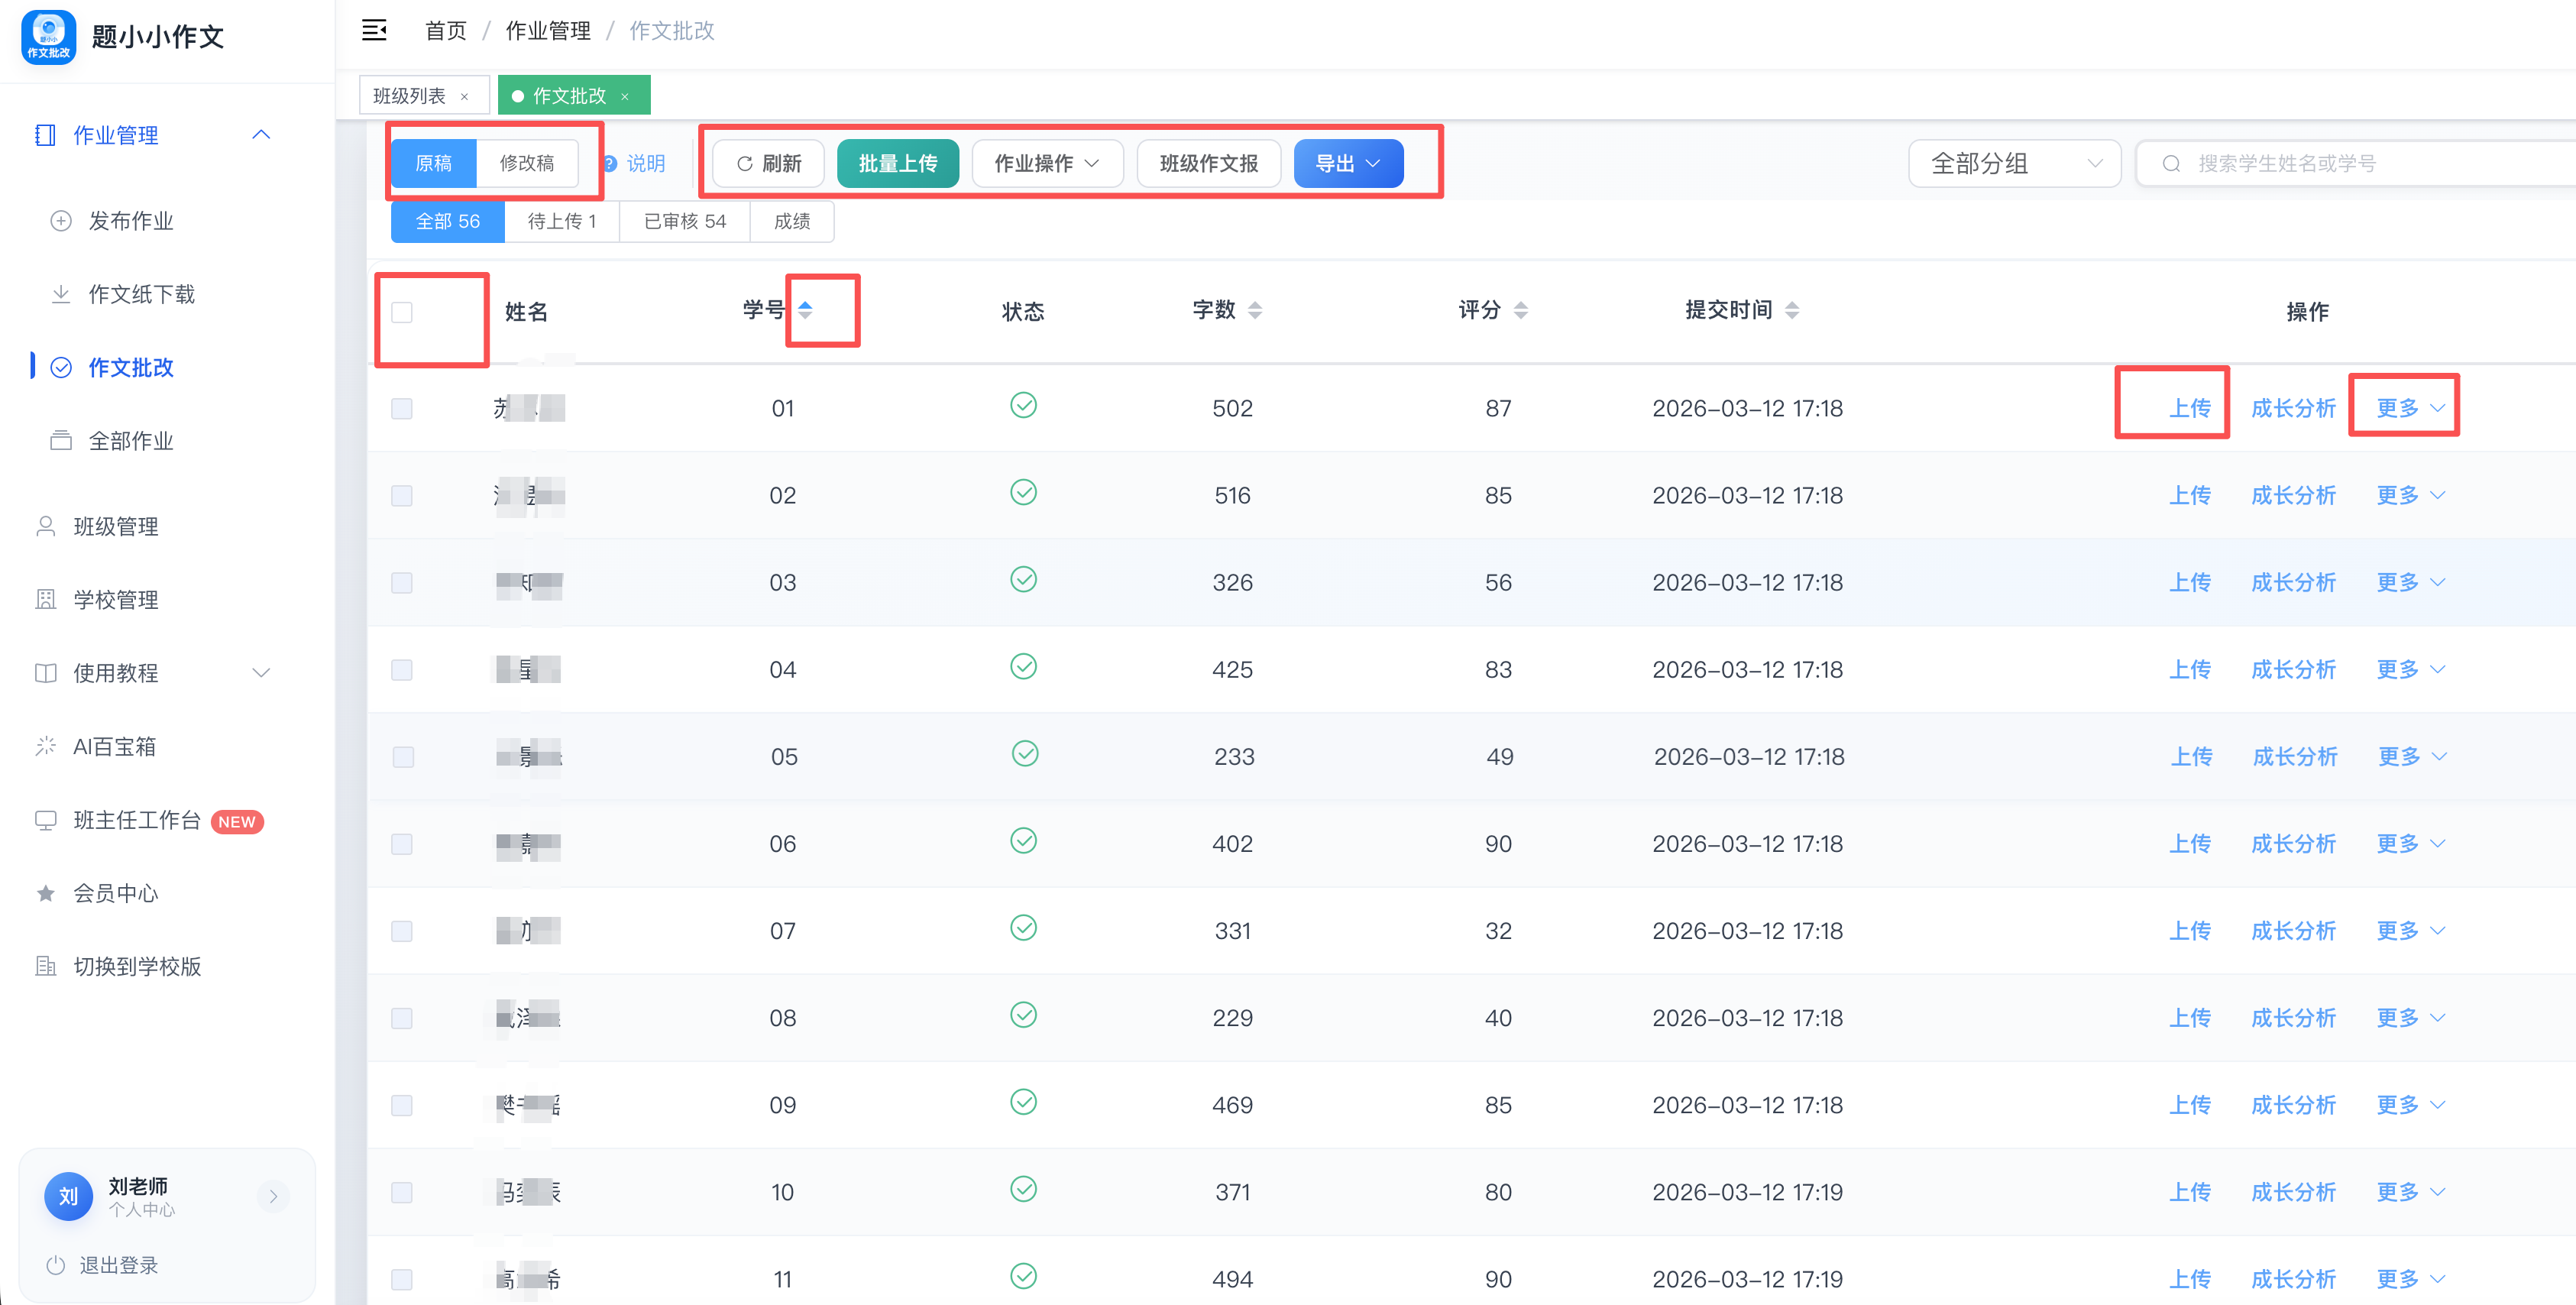Tick the checkbox for 学号 10 row
Screen dimensions: 2576x1305
[x=402, y=1192]
